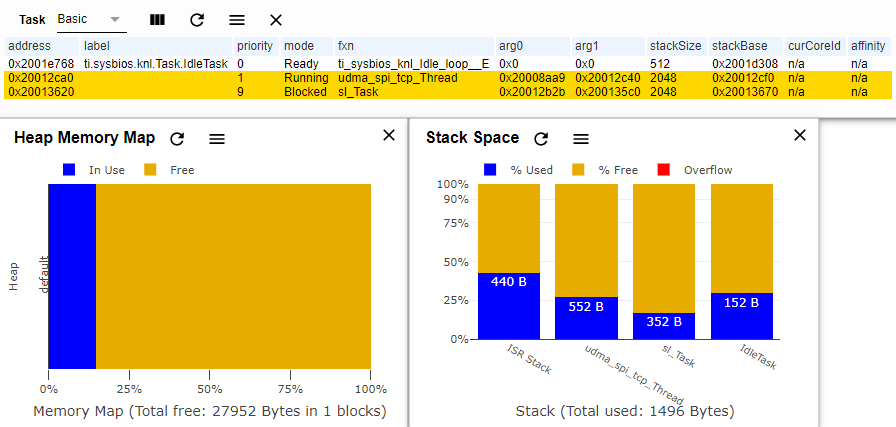Open the Stack Space options menu
This screenshot has width=896, height=427.
(581, 138)
